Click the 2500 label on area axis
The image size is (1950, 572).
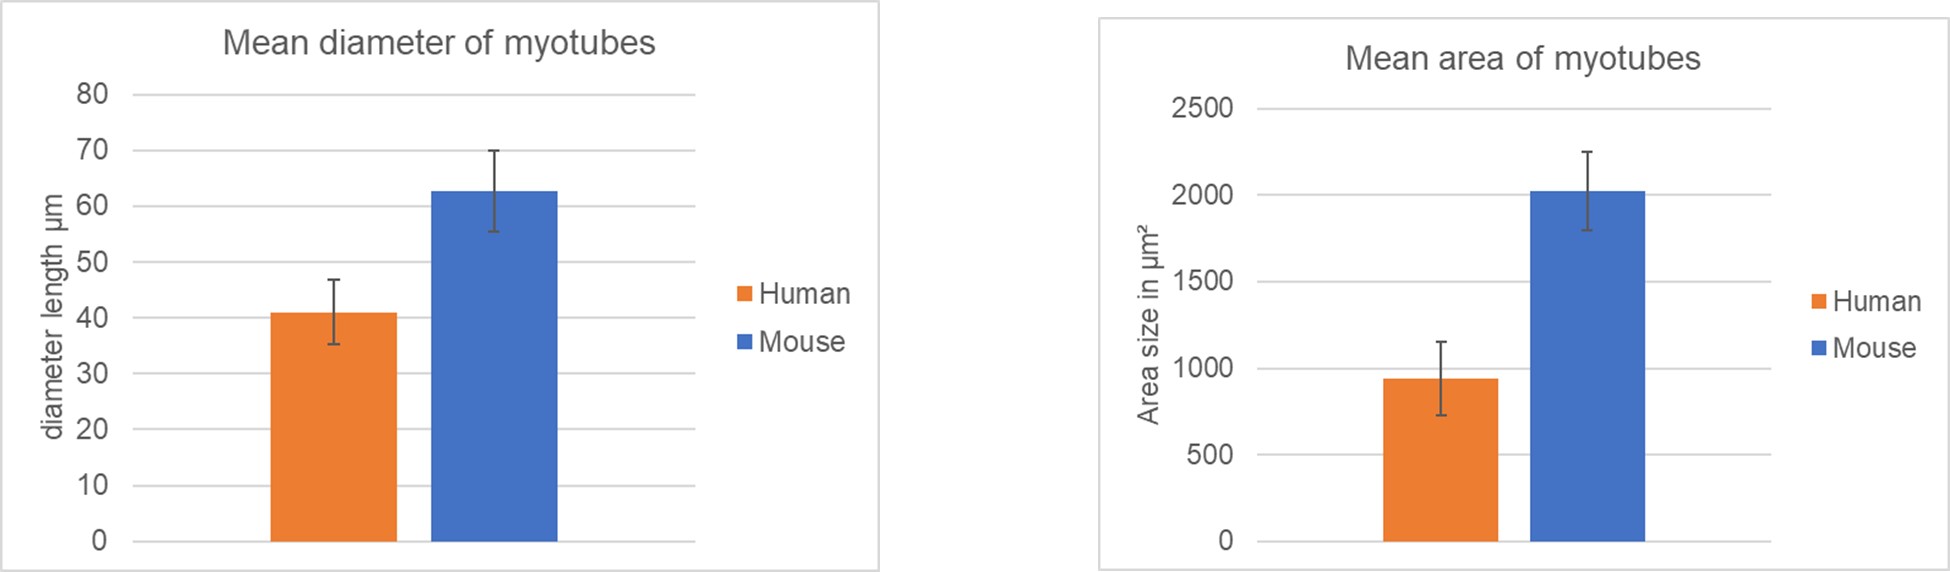[1202, 108]
